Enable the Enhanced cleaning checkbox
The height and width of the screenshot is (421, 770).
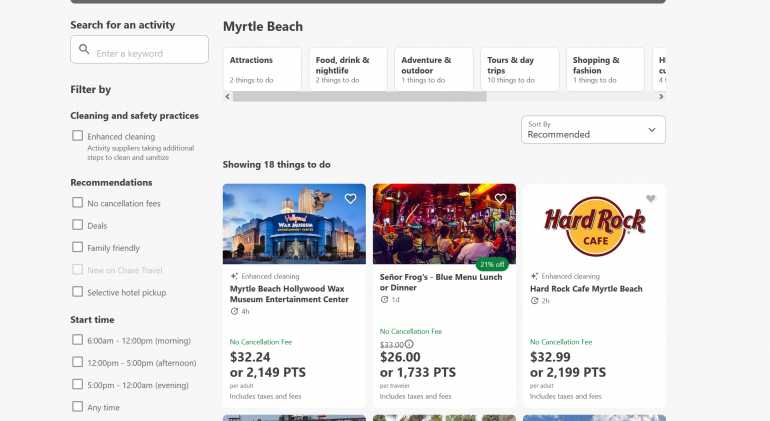click(x=78, y=136)
